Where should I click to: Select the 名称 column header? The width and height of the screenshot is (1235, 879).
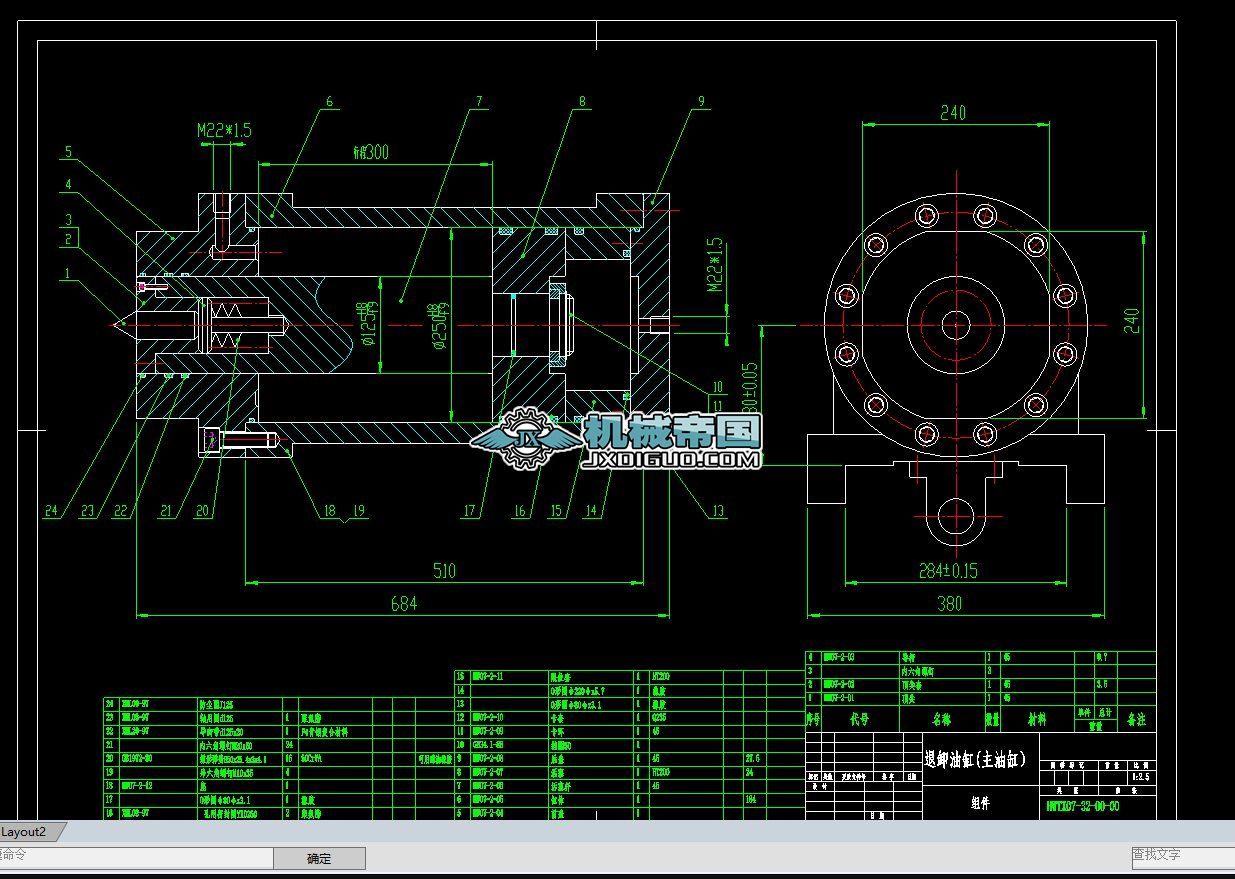[x=942, y=719]
